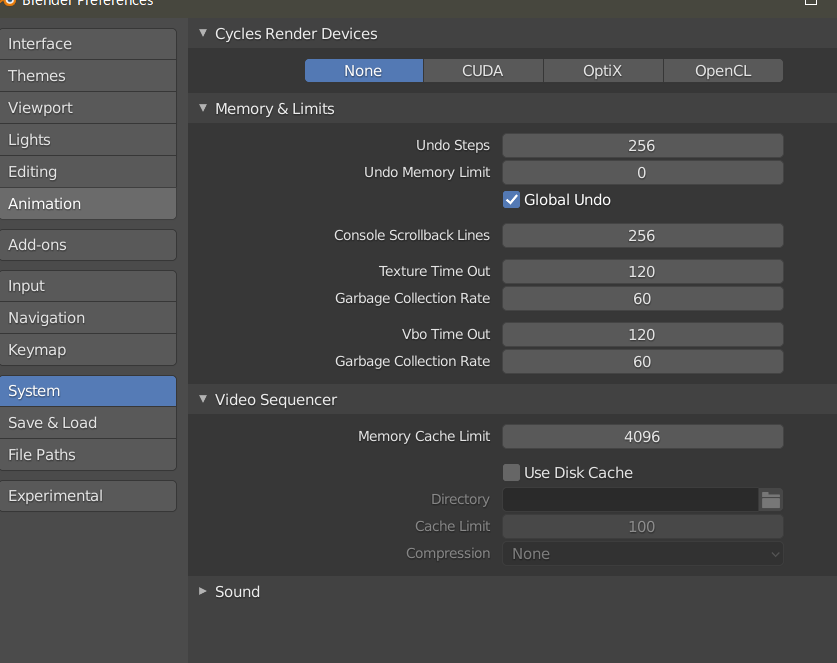The height and width of the screenshot is (663, 837).
Task: Click the Video Sequencer heading text
Action: tap(276, 400)
